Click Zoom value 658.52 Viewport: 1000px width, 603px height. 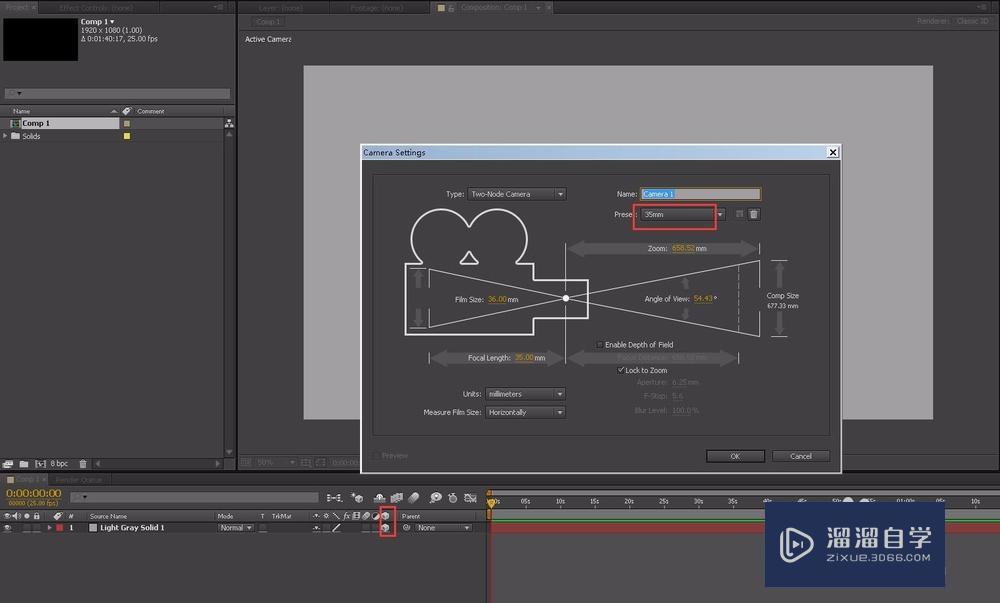click(x=683, y=248)
